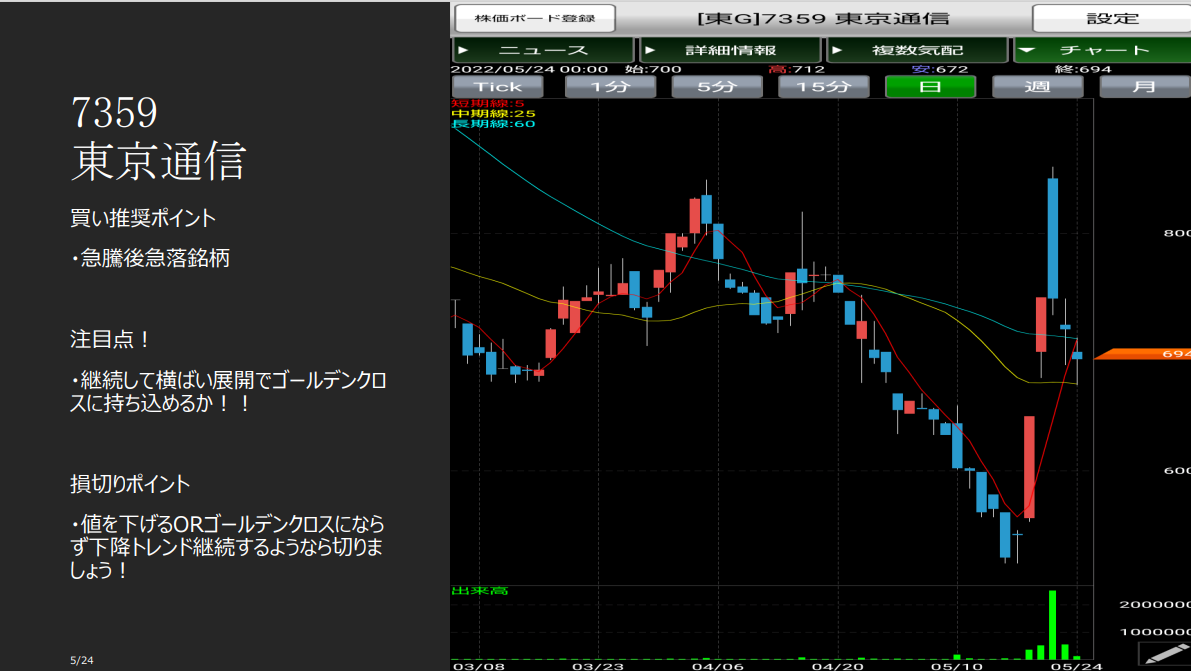Switch to the 月 monthly chart
The width and height of the screenshot is (1191, 671).
point(1144,87)
